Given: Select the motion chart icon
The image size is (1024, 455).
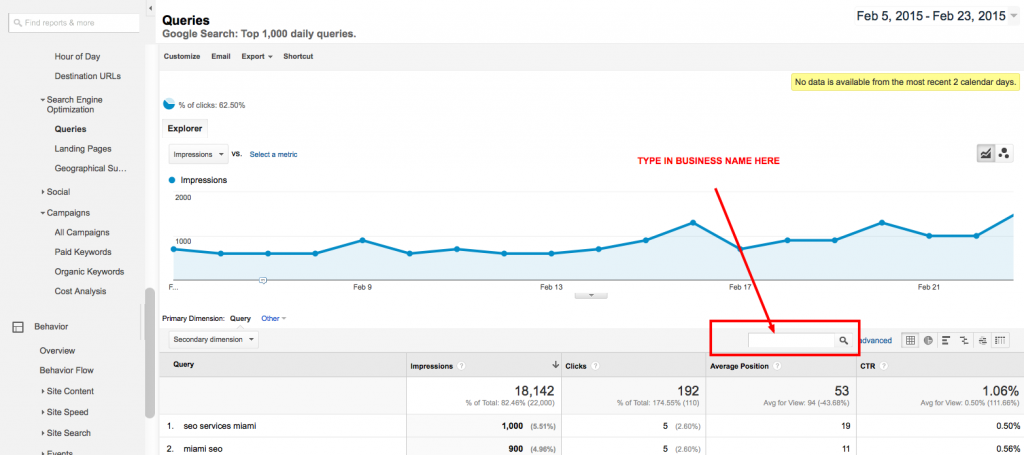Looking at the screenshot, I should point(1004,153).
